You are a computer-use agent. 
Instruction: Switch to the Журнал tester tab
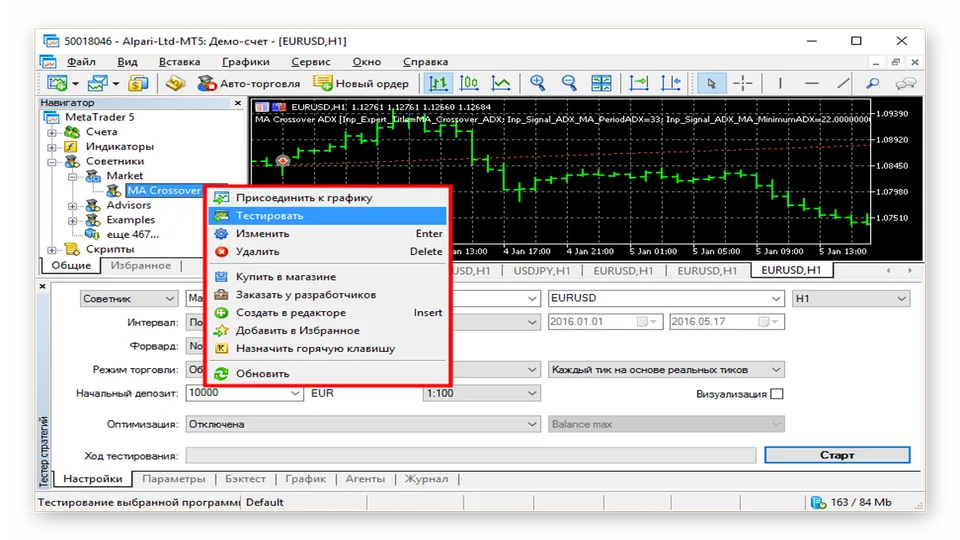pyautogui.click(x=426, y=479)
